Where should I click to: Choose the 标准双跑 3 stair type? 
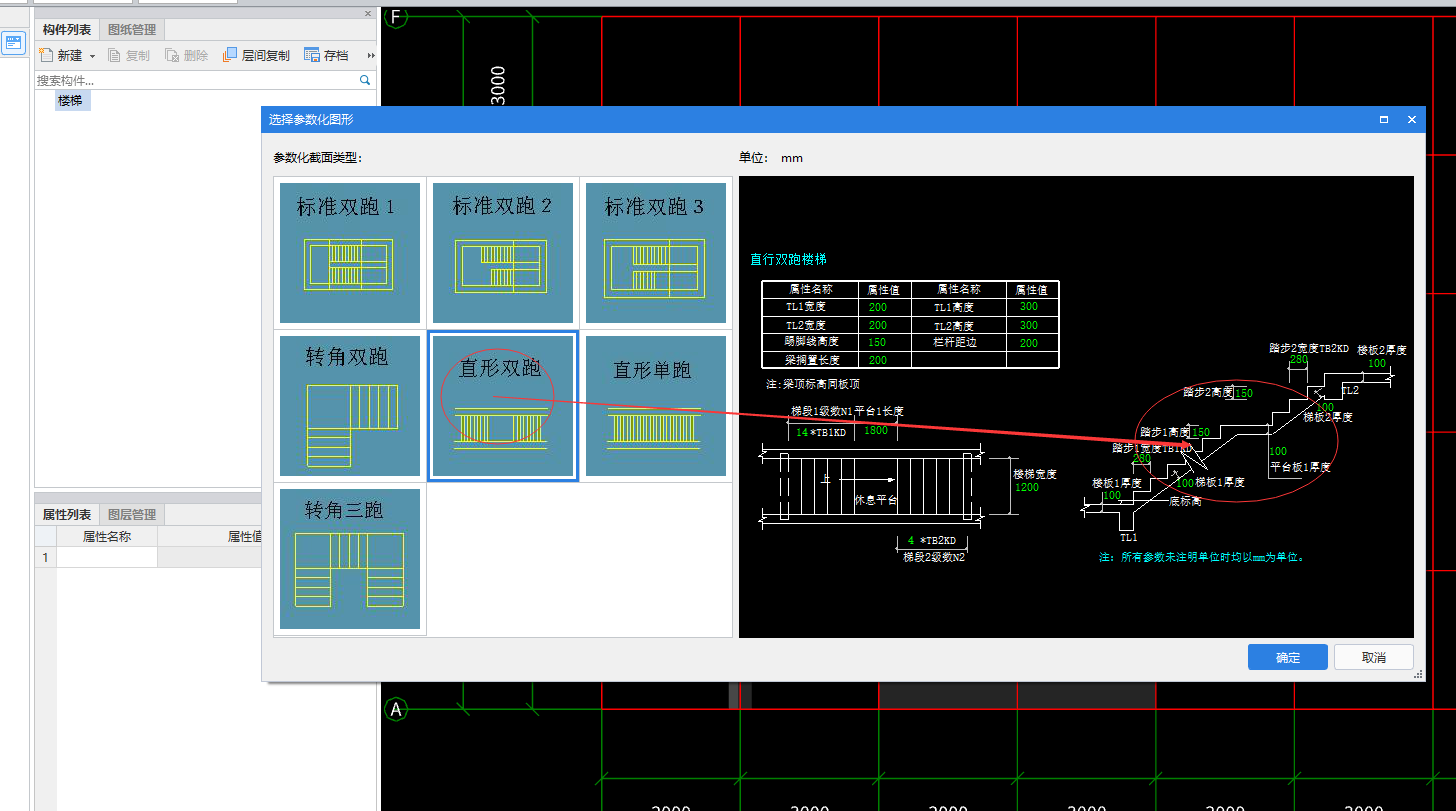656,252
